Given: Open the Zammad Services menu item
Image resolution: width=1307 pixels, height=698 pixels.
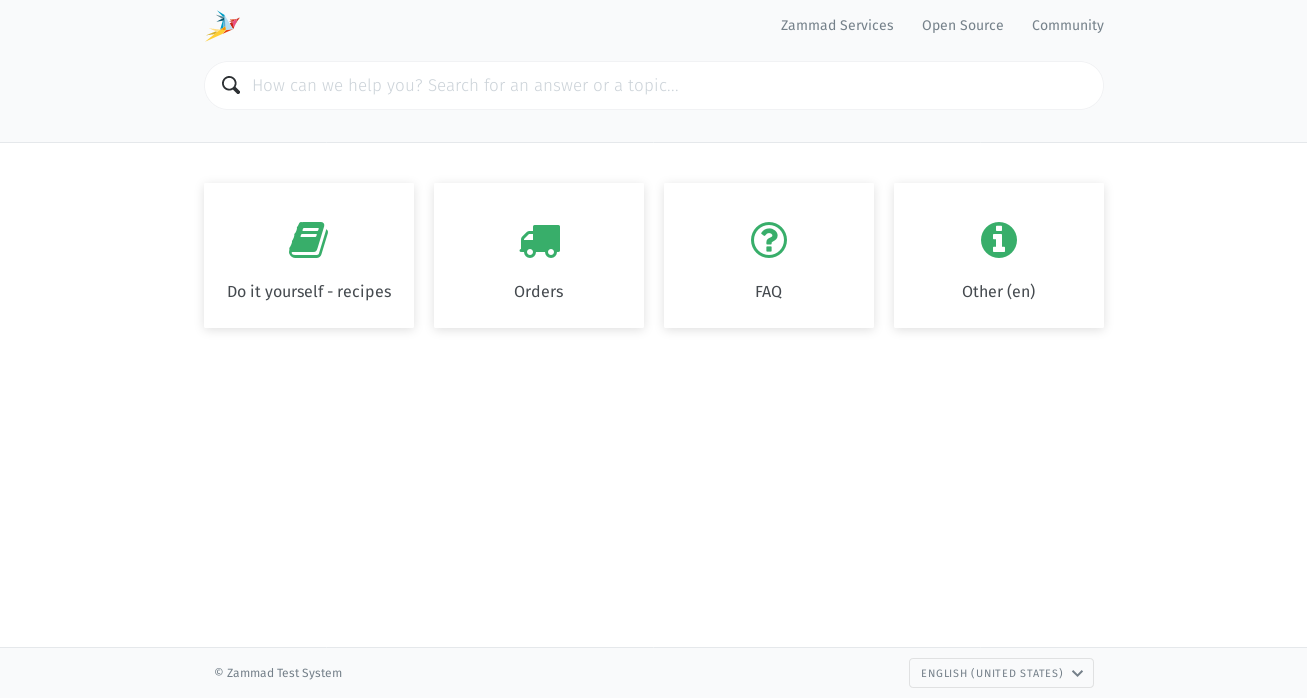Looking at the screenshot, I should (837, 25).
